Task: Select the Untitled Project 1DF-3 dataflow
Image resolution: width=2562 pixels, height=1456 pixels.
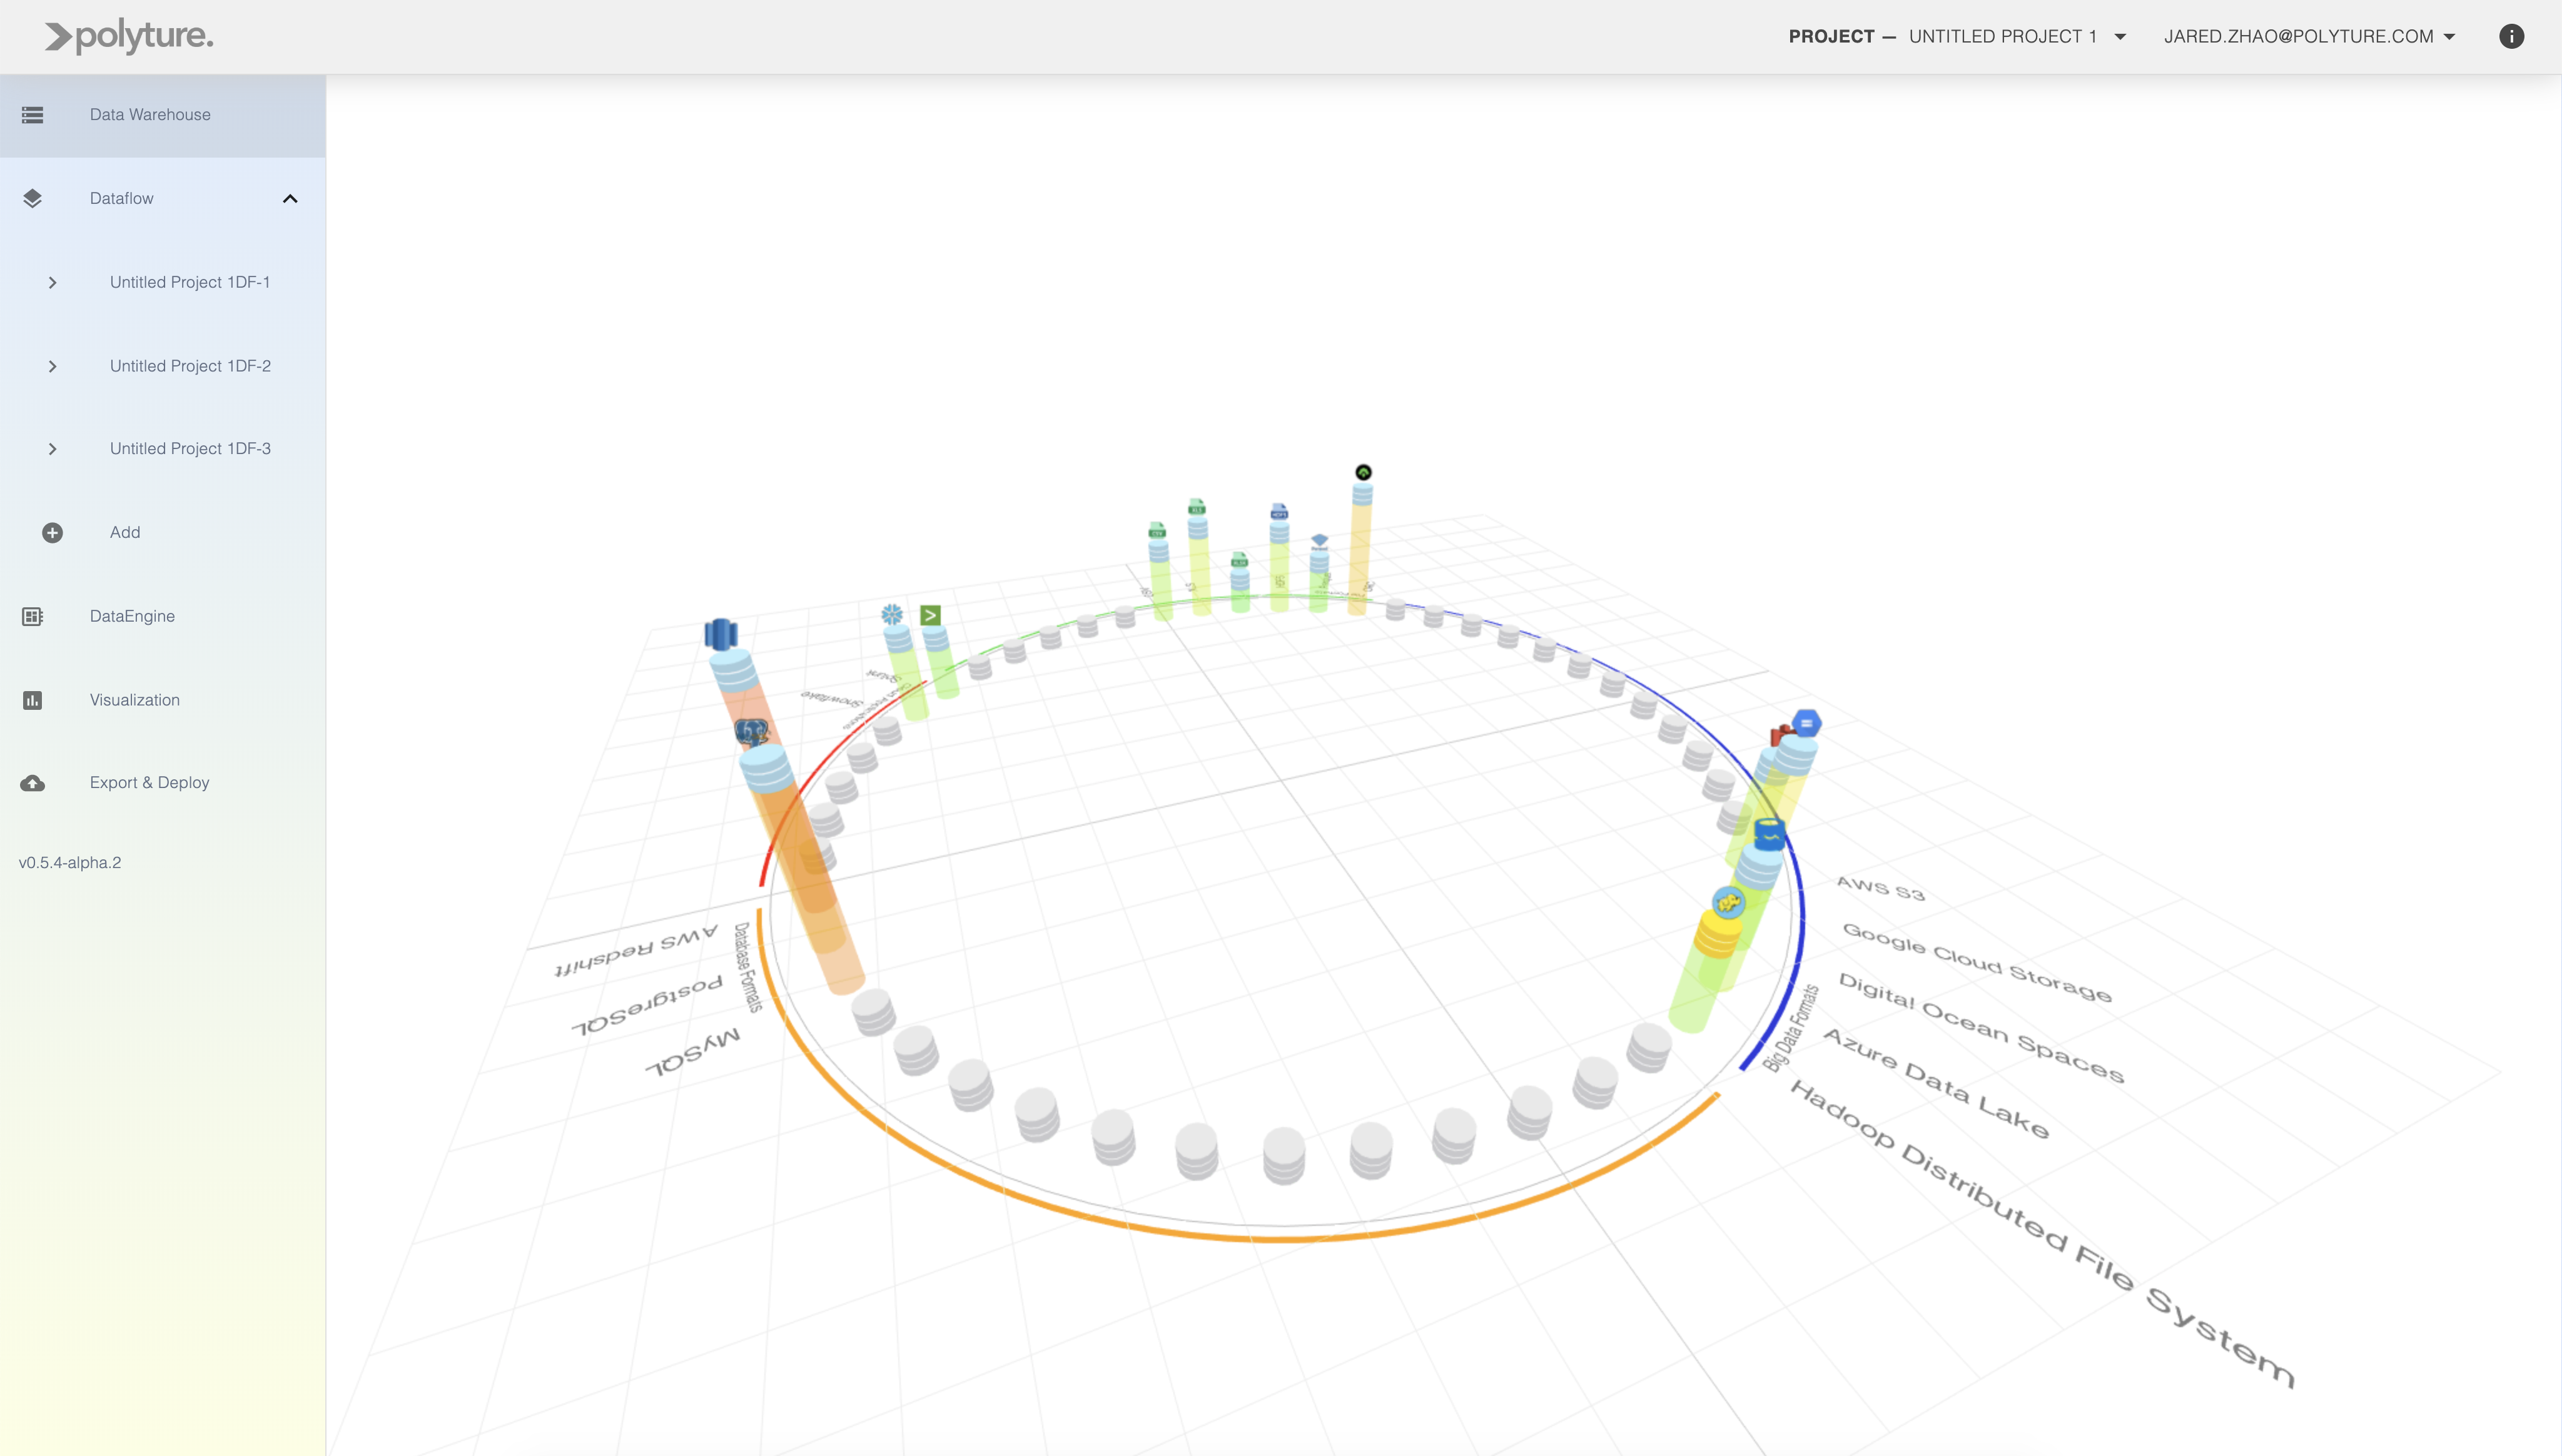Action: 190,449
